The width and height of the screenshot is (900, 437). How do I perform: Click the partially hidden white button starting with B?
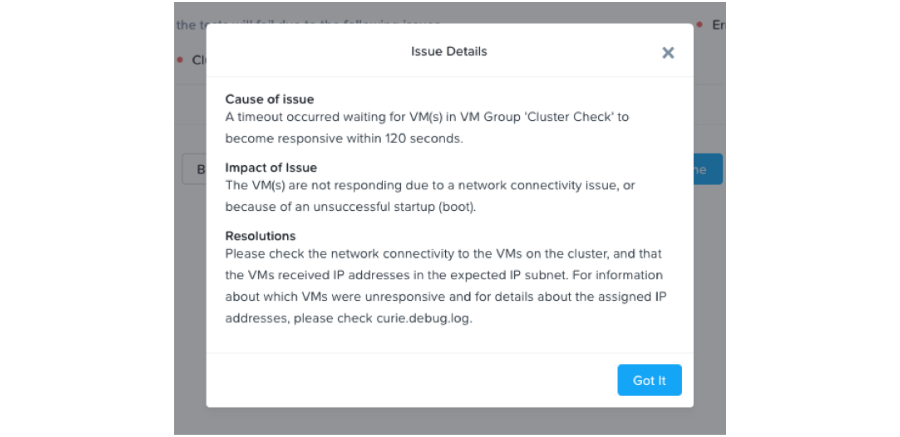pyautogui.click(x=195, y=169)
